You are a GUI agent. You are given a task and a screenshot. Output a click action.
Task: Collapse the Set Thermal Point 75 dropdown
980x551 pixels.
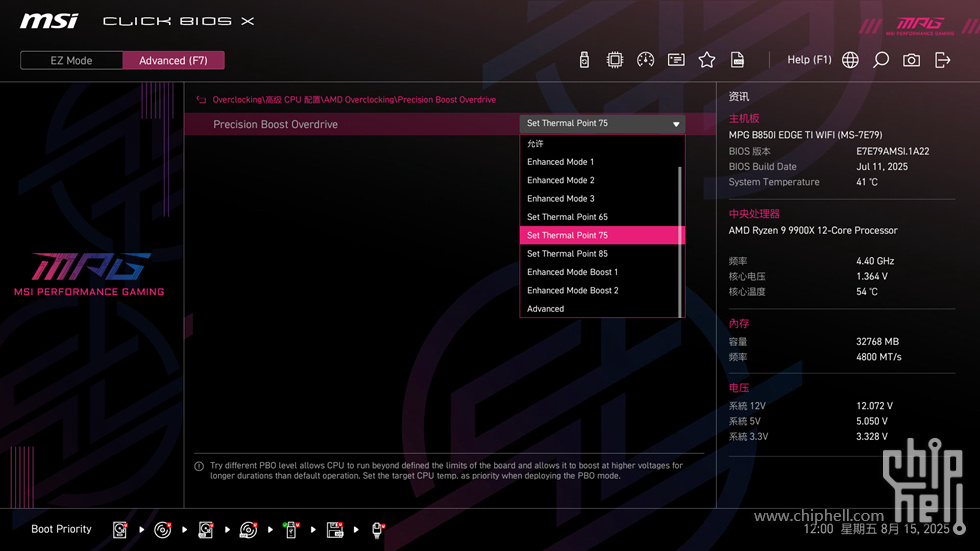pos(602,124)
